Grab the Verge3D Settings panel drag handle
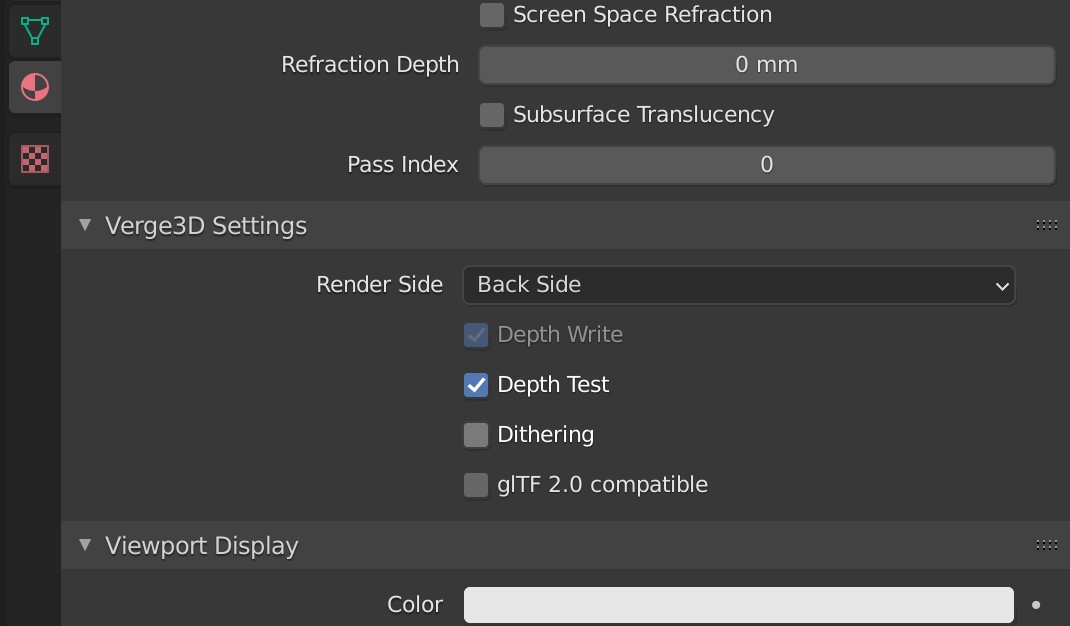The image size is (1070, 626). pyautogui.click(x=1047, y=225)
